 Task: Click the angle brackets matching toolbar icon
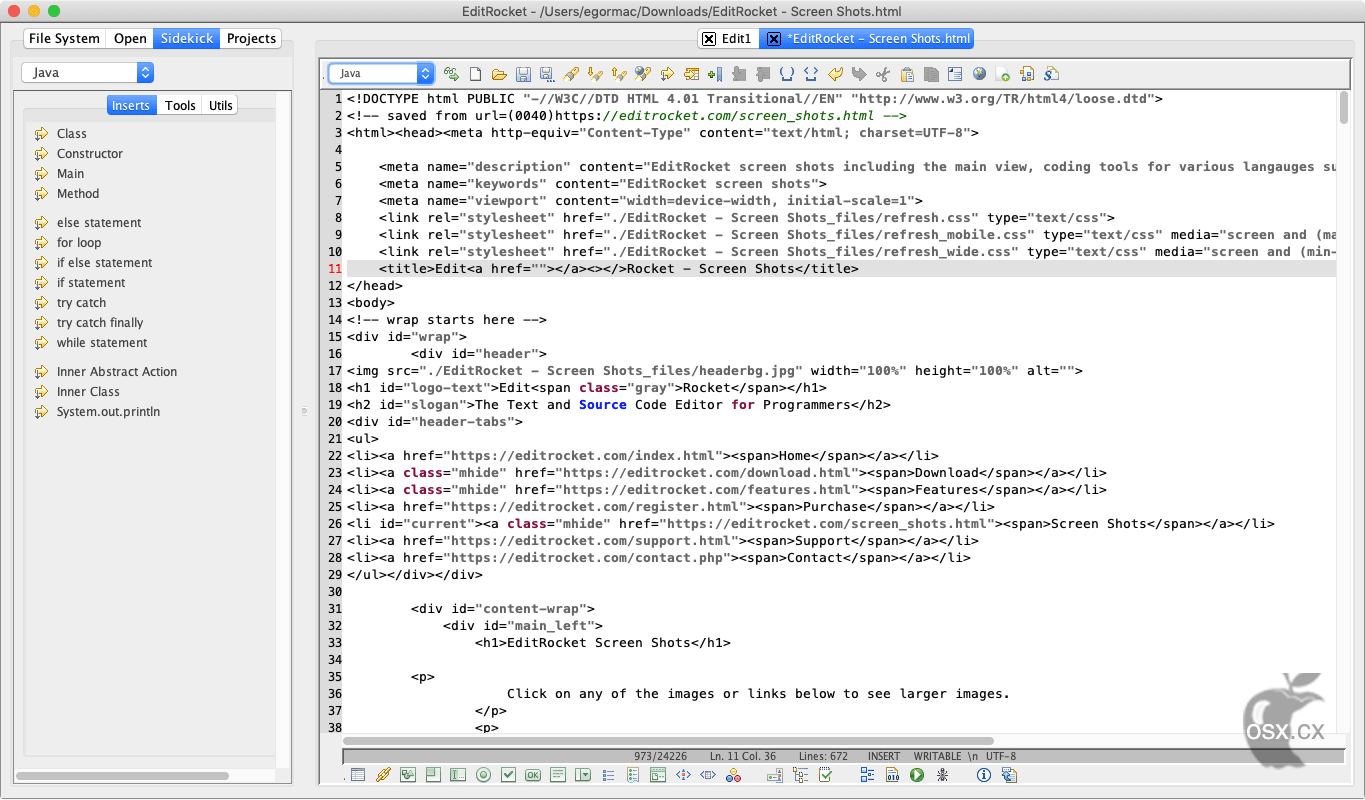pos(811,74)
